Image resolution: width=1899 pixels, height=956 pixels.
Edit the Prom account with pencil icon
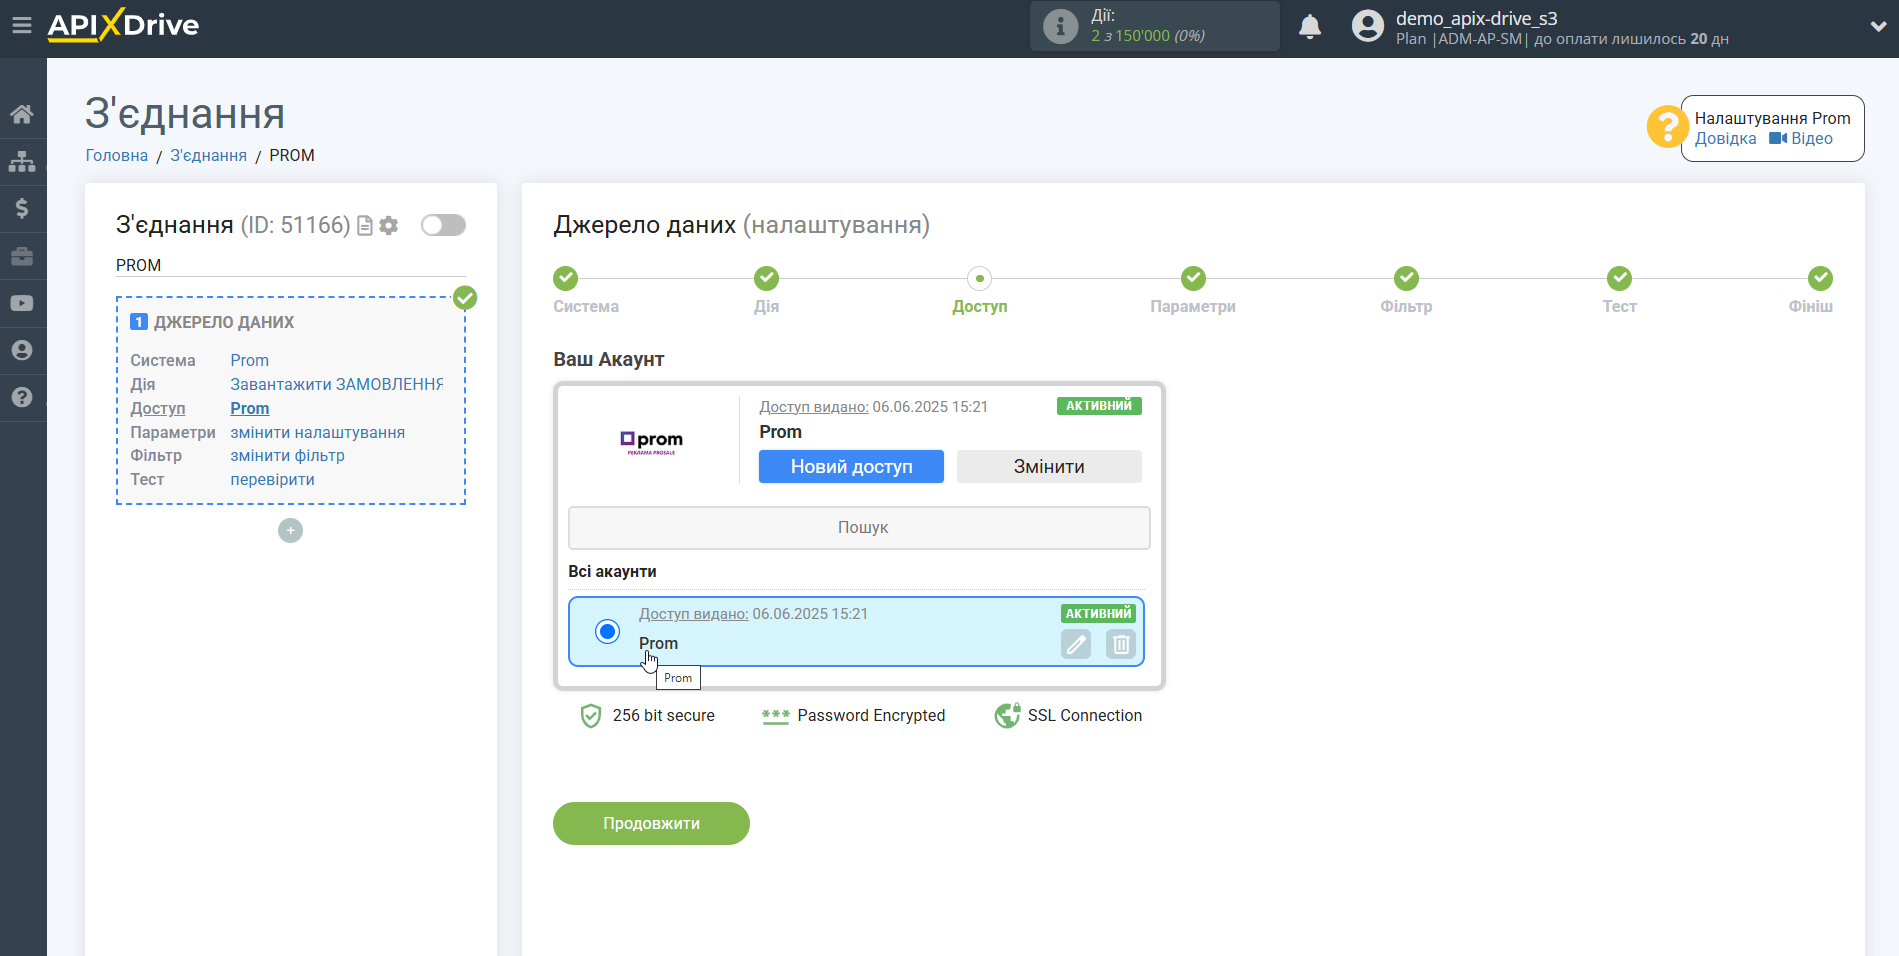tap(1076, 644)
